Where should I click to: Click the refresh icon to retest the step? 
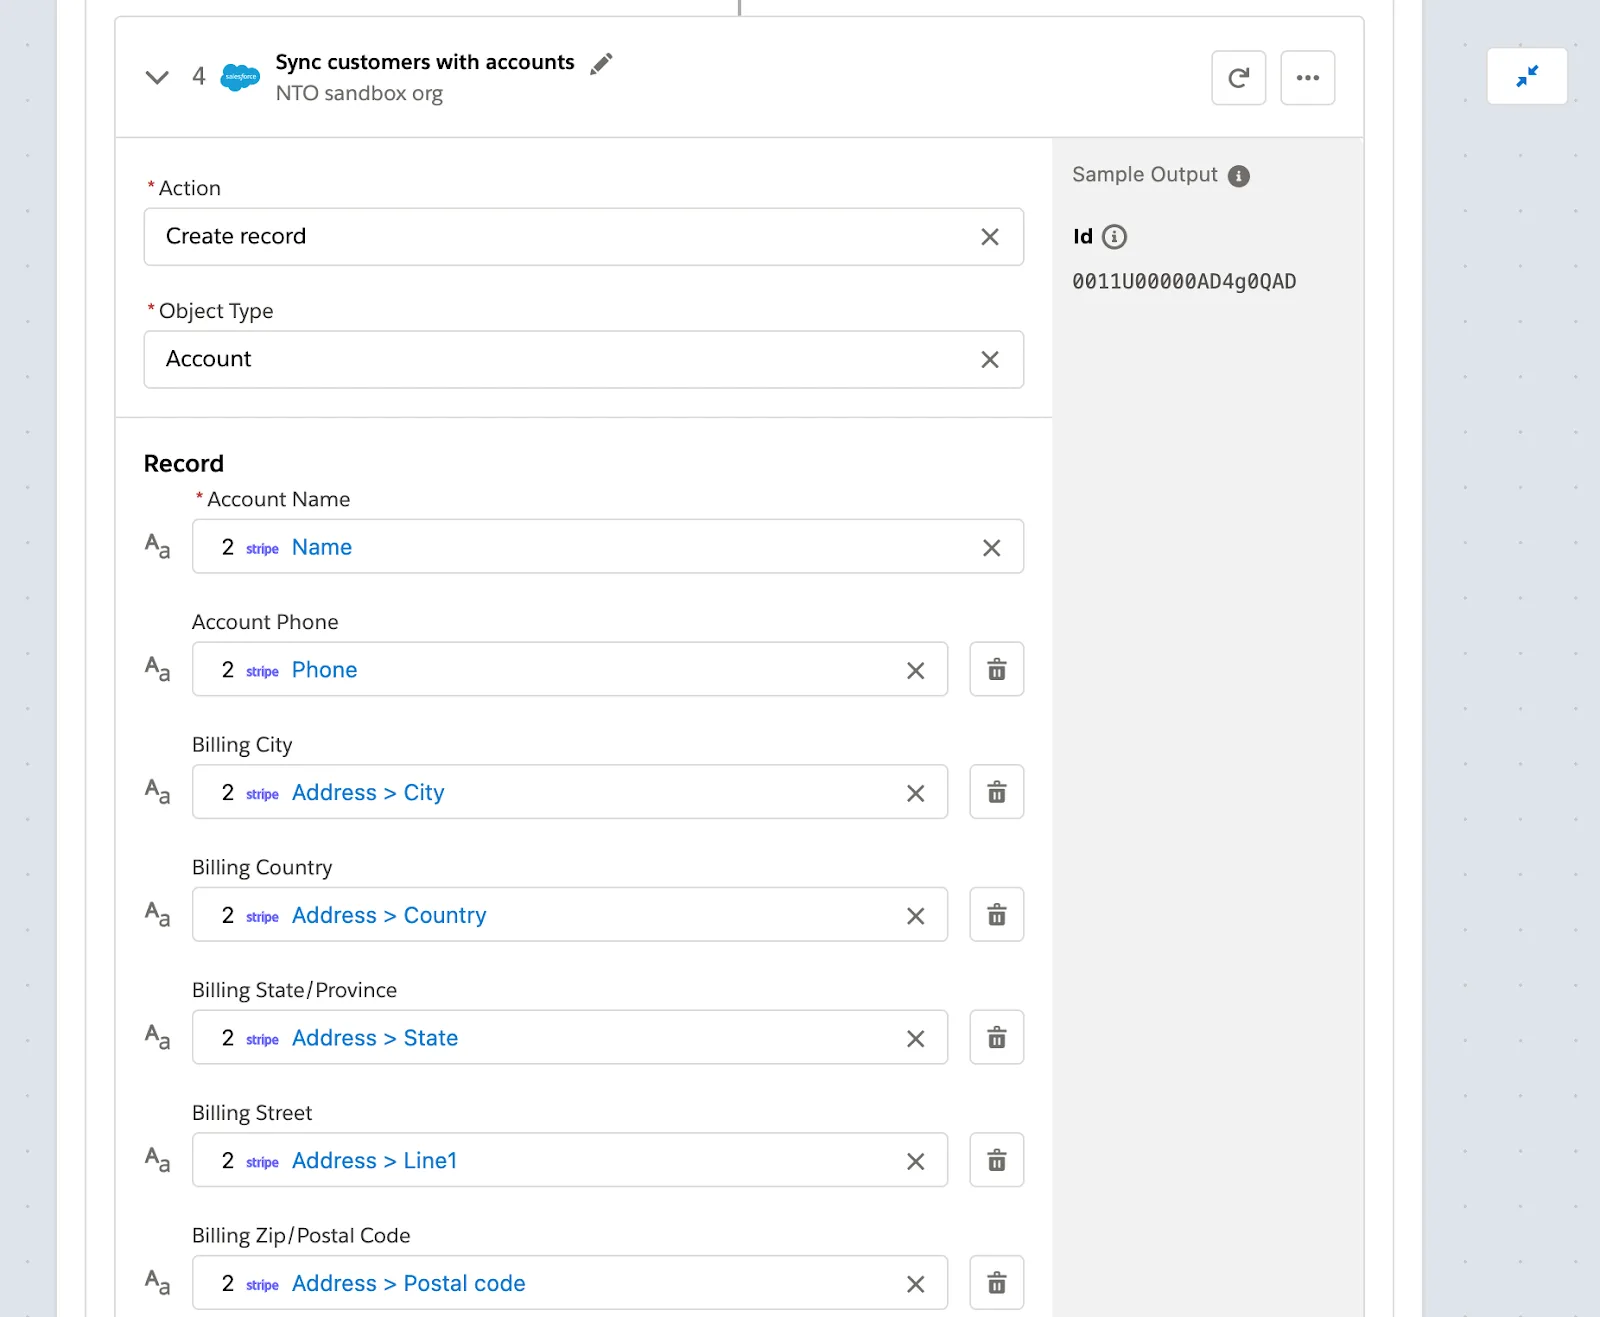coord(1238,77)
